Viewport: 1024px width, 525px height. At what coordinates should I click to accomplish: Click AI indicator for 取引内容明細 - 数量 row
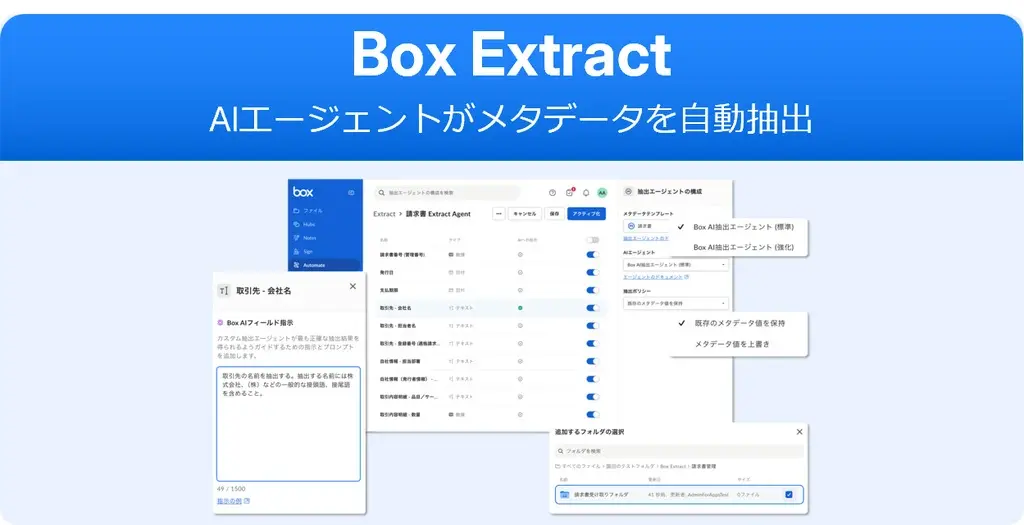tap(520, 415)
